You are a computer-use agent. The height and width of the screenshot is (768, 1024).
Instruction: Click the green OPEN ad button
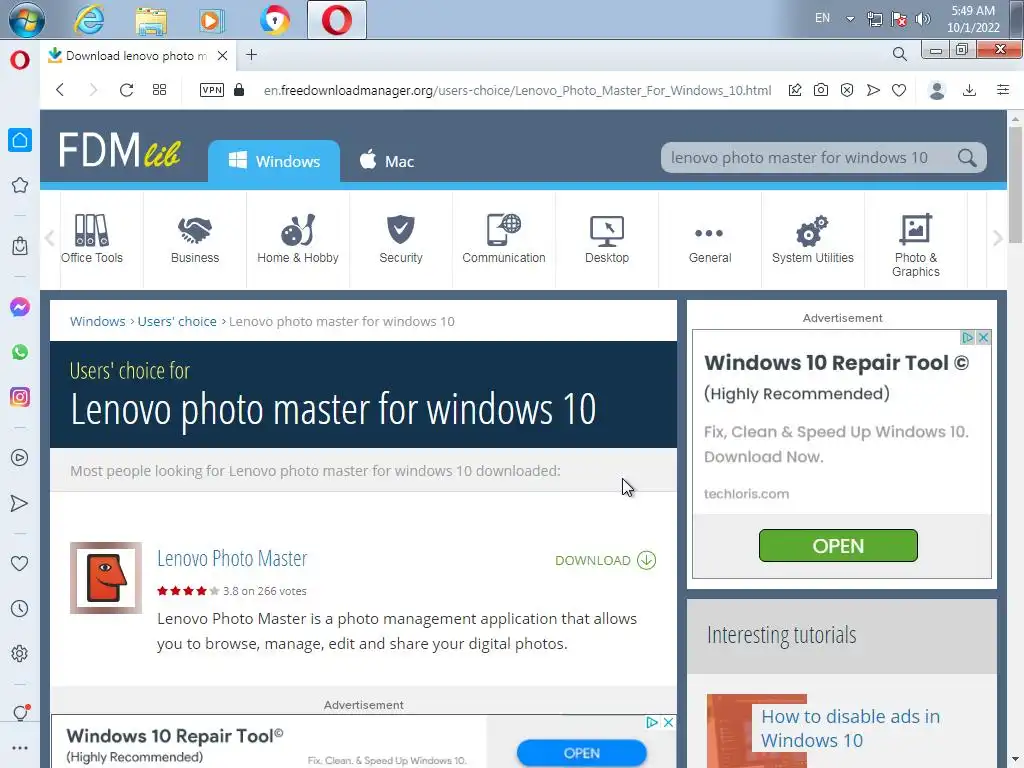(838, 545)
